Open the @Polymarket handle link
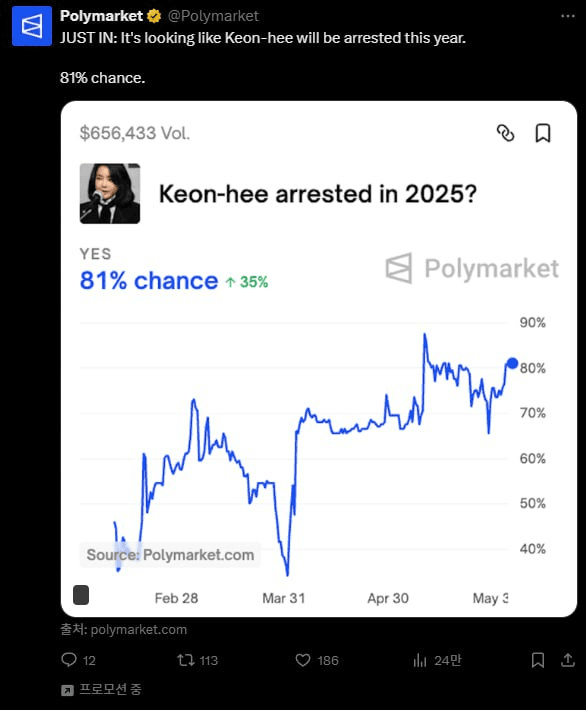Screen dimensions: 586x710 (x=213, y=16)
